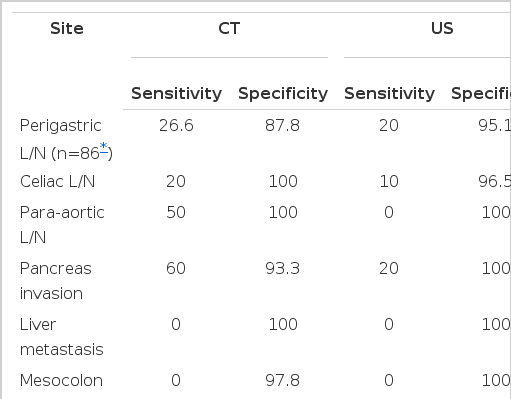Click the 50 para-aortic CT sensitivity cell
The width and height of the screenshot is (511, 399).
point(176,212)
